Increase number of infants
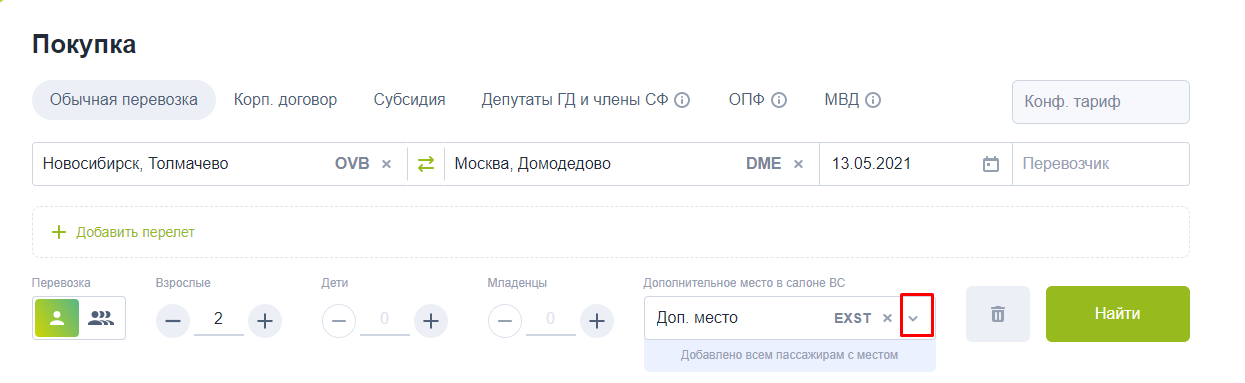This screenshot has height=383, width=1245. [597, 321]
